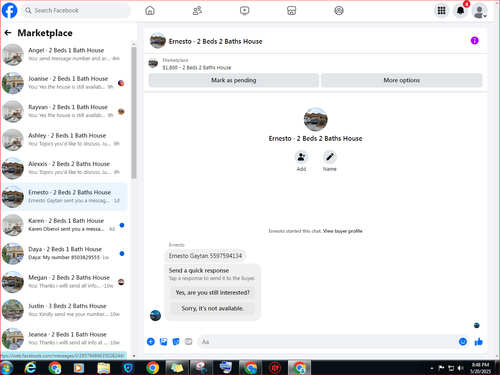Click the sticker icon in composer
This screenshot has height=375, width=500.
pos(176,342)
